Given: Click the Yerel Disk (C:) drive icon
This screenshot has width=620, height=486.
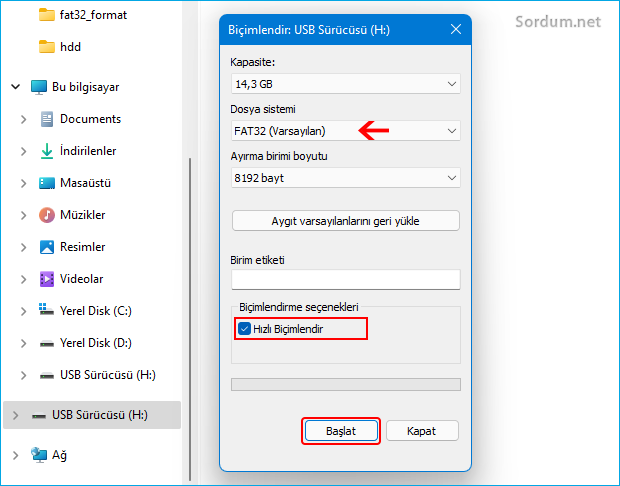Looking at the screenshot, I should point(47,310).
